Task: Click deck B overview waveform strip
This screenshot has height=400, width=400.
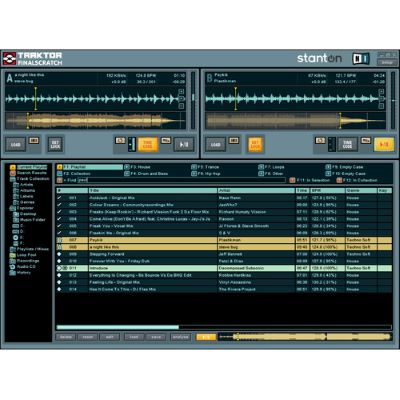Action: point(295,121)
